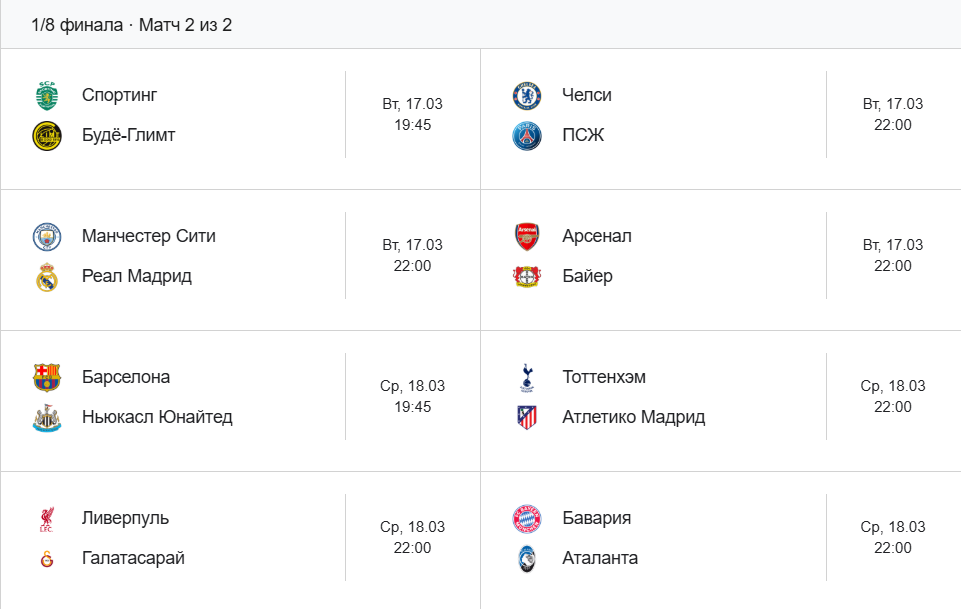961x609 pixels.
Task: Click the Bodø/Glimt yellow crest icon
Action: [x=47, y=135]
